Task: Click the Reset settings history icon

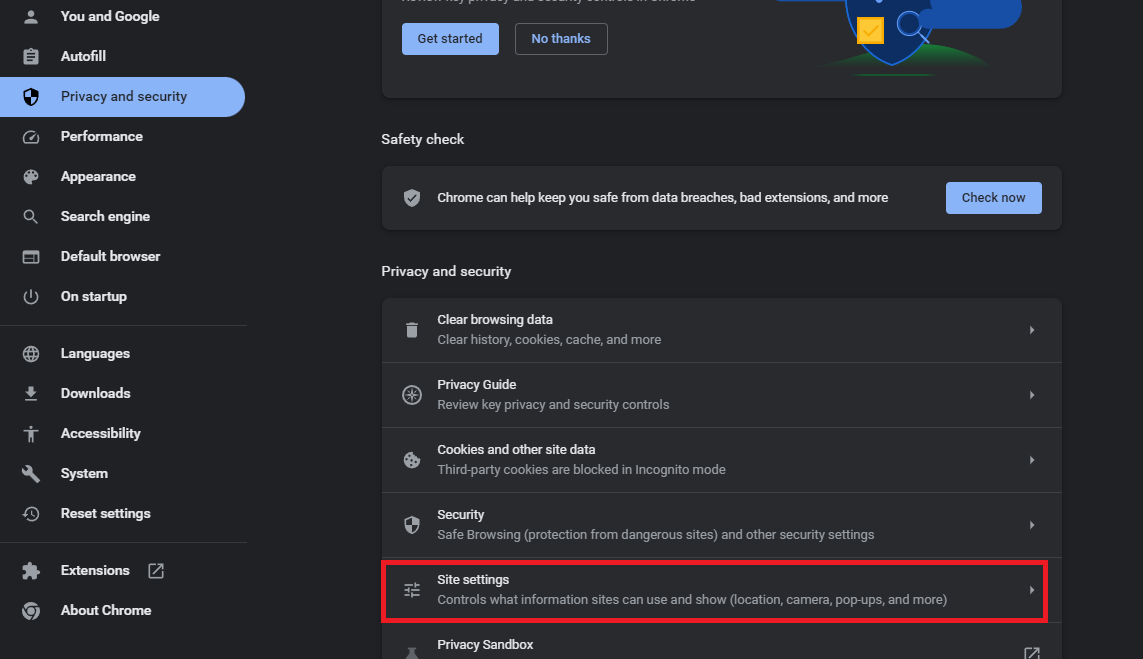Action: pos(31,514)
